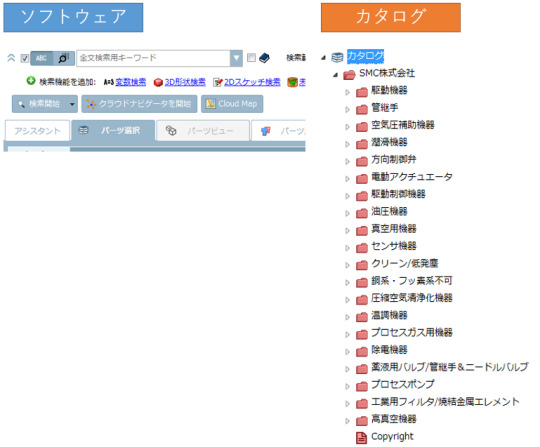Open the 検索開始 button dropdown arrow

click(72, 104)
